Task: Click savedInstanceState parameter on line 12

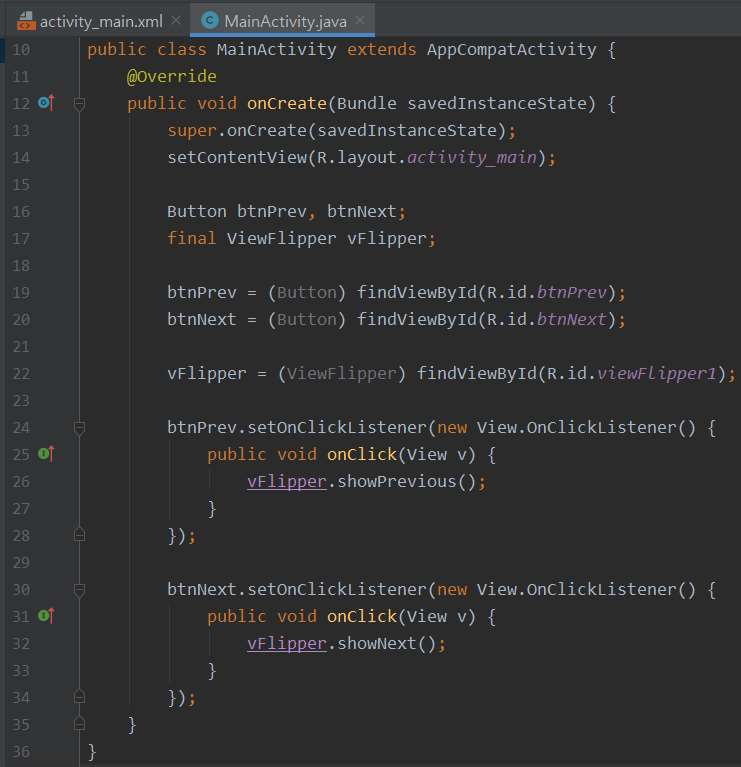Action: [496, 103]
